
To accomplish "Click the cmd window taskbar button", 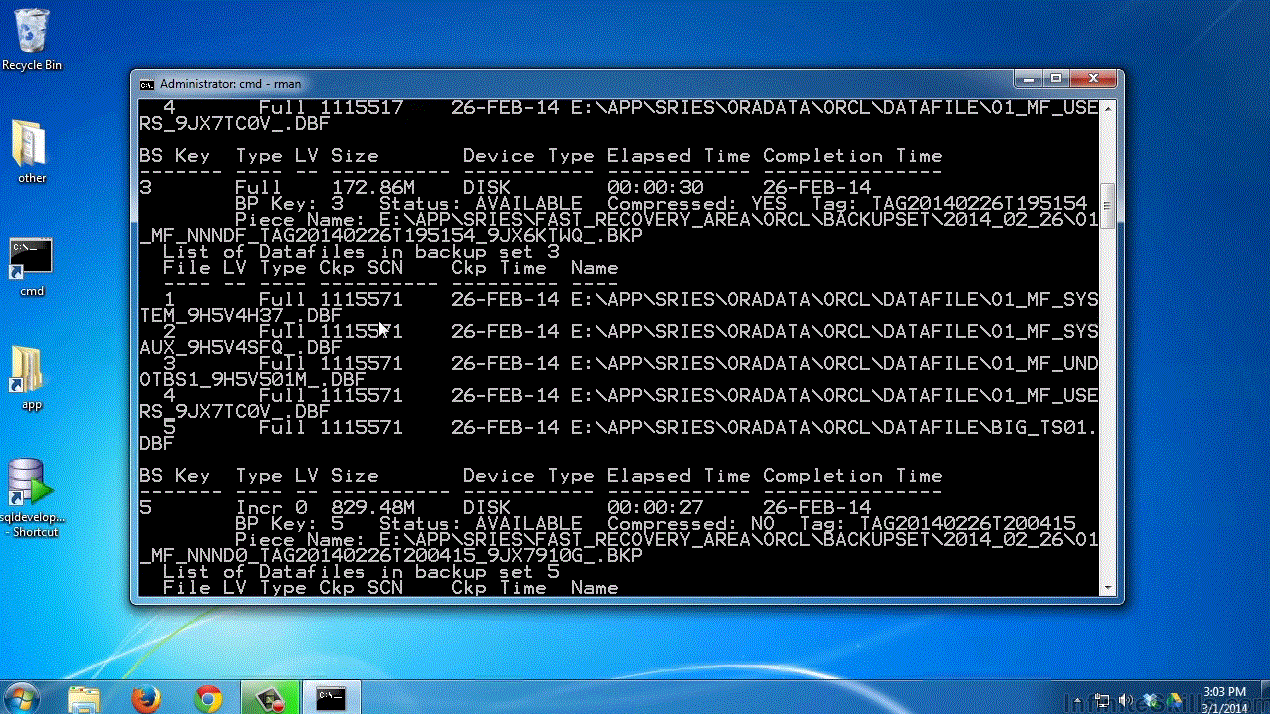I will point(331,697).
